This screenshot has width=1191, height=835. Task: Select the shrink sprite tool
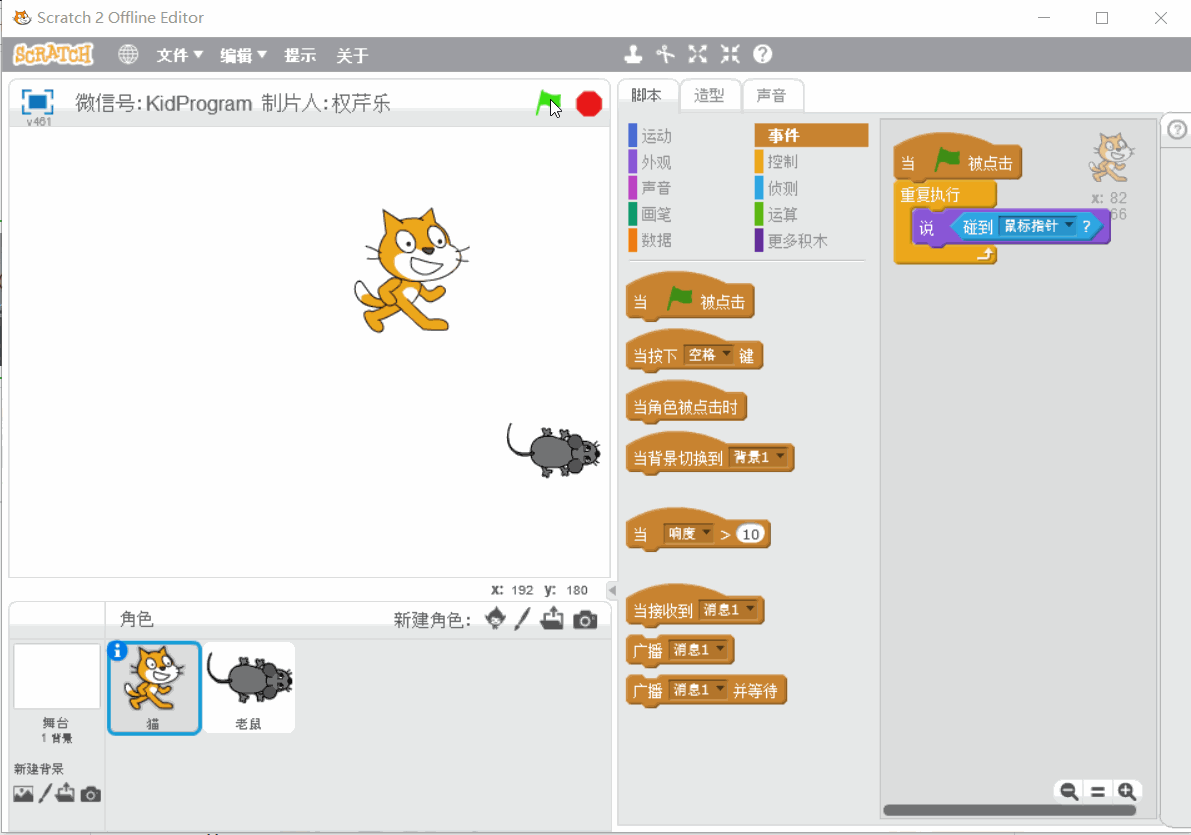click(x=730, y=54)
